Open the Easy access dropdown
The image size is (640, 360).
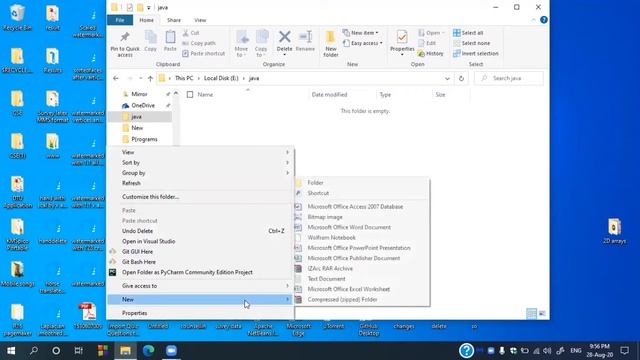[363, 43]
